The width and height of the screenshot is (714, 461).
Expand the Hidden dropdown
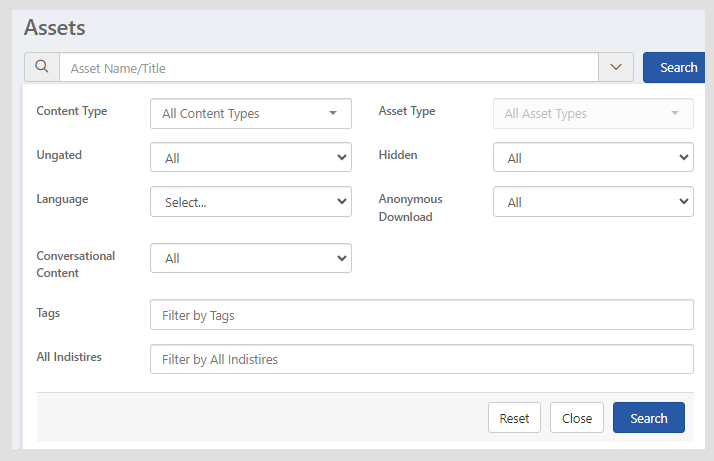tap(593, 158)
